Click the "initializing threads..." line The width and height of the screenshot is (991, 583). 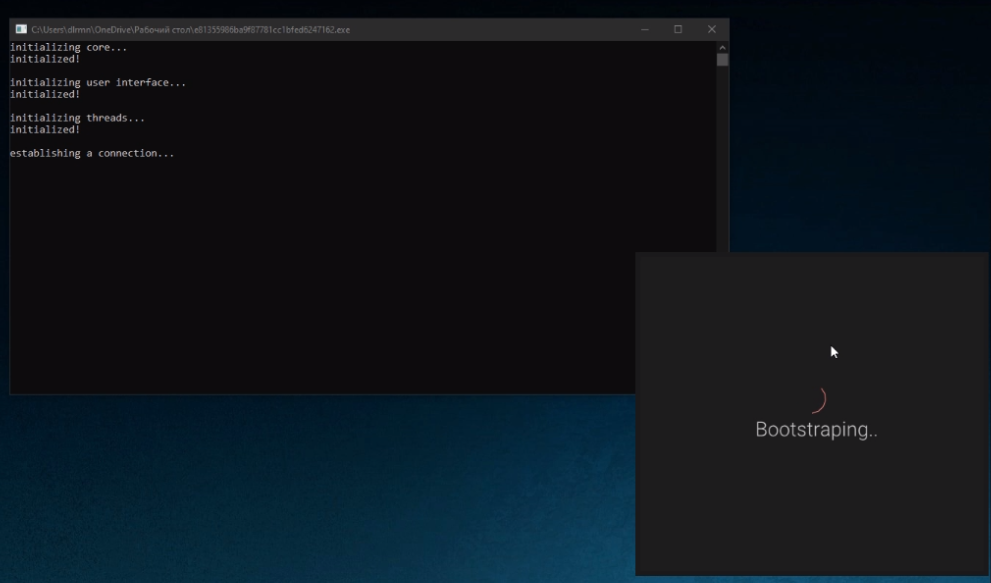pos(77,118)
